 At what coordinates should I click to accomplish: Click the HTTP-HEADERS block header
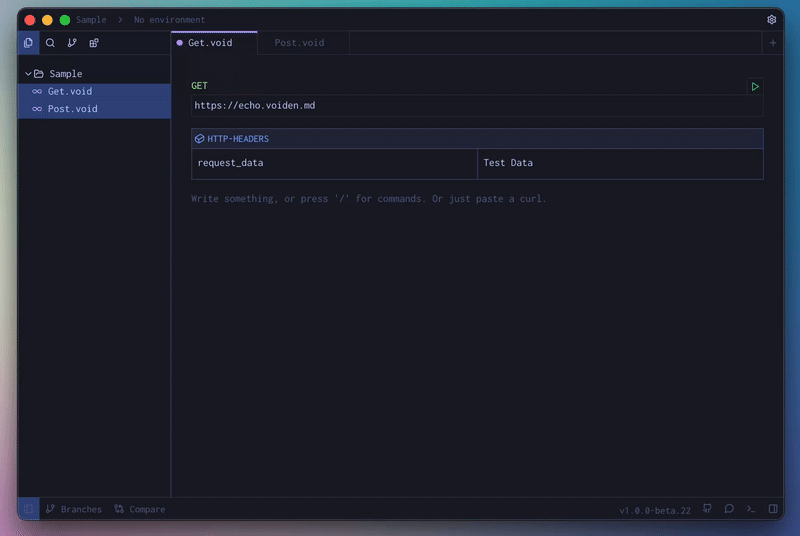tap(477, 139)
